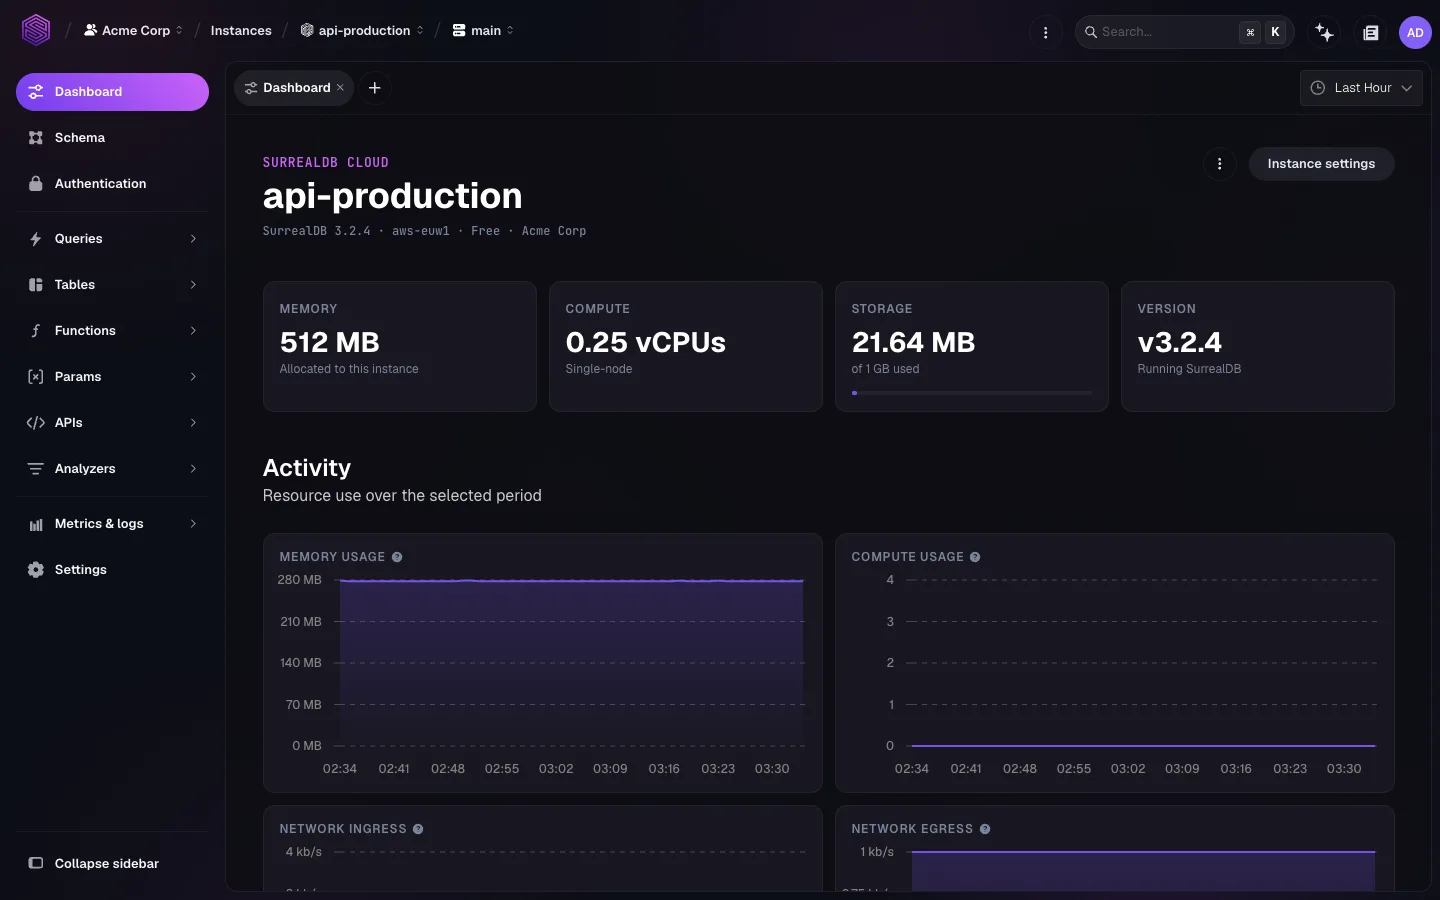Viewport: 1440px width, 900px height.
Task: Open Settings from the sidebar
Action: (112, 570)
